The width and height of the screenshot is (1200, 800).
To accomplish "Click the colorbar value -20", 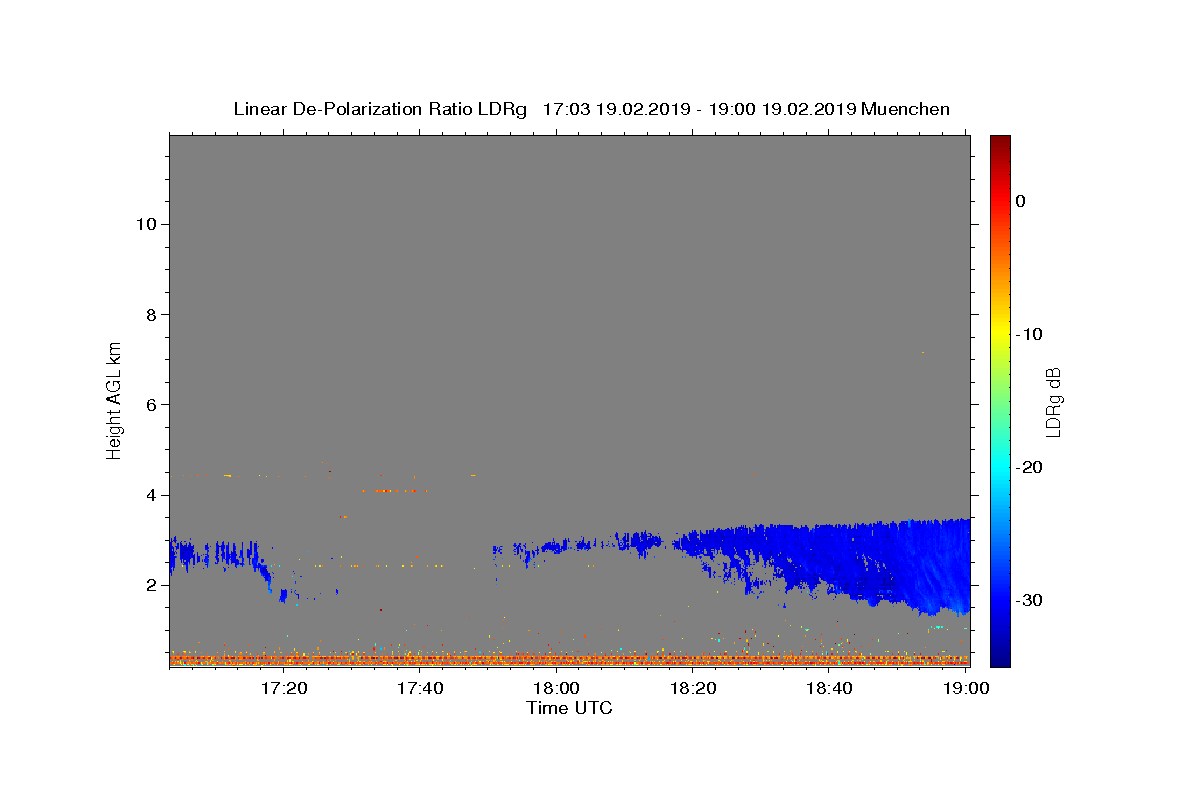I will pyautogui.click(x=1030, y=467).
